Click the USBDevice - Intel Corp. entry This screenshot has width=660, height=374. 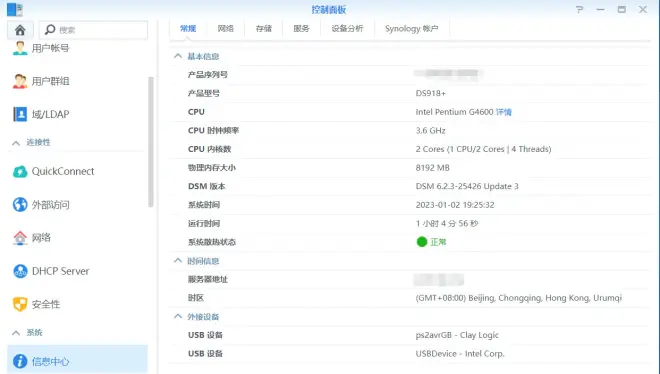(x=460, y=354)
